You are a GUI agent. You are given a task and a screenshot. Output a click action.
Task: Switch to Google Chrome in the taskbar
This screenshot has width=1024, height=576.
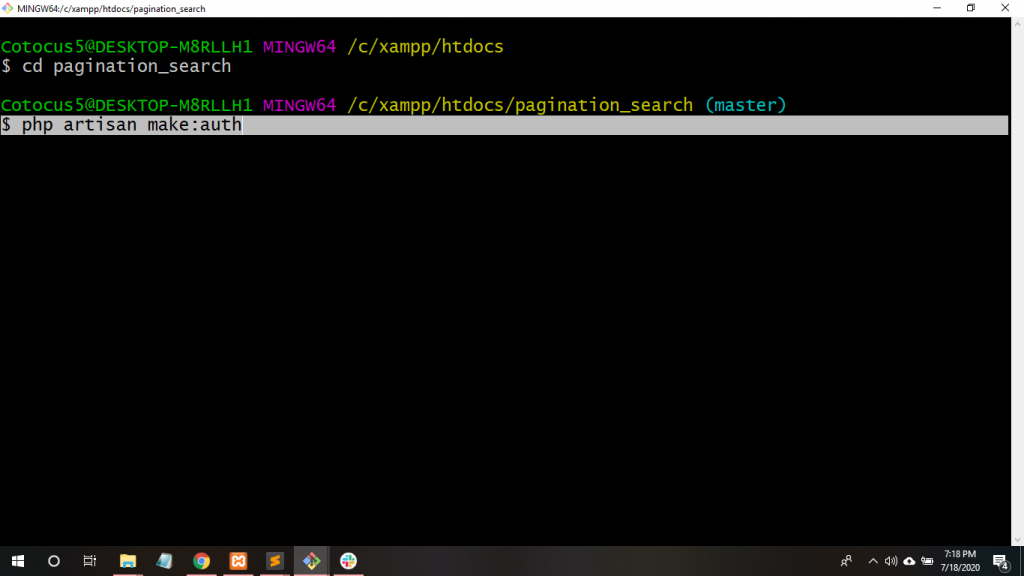pos(201,561)
